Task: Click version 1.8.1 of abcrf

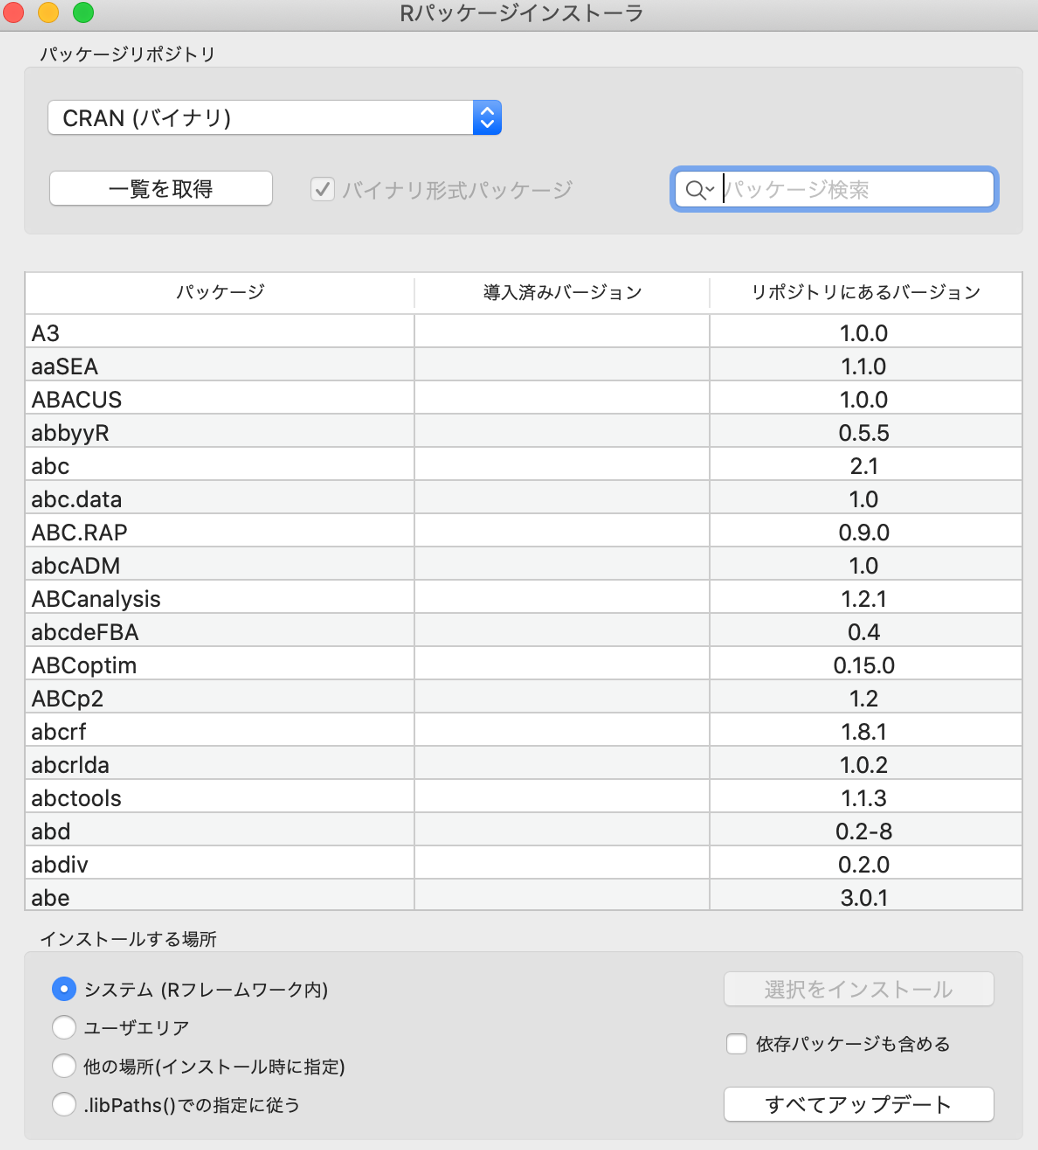Action: [864, 732]
